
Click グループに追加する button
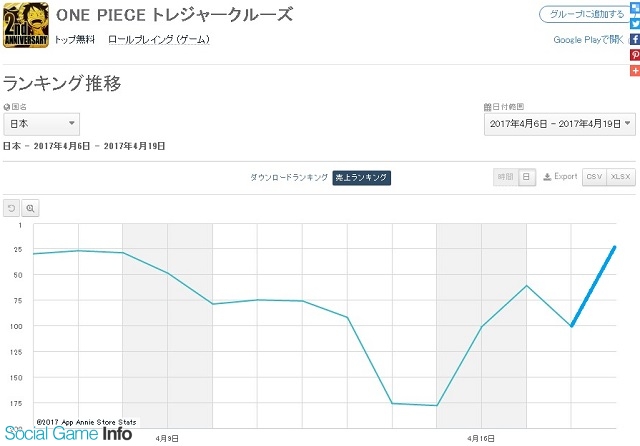coord(587,14)
